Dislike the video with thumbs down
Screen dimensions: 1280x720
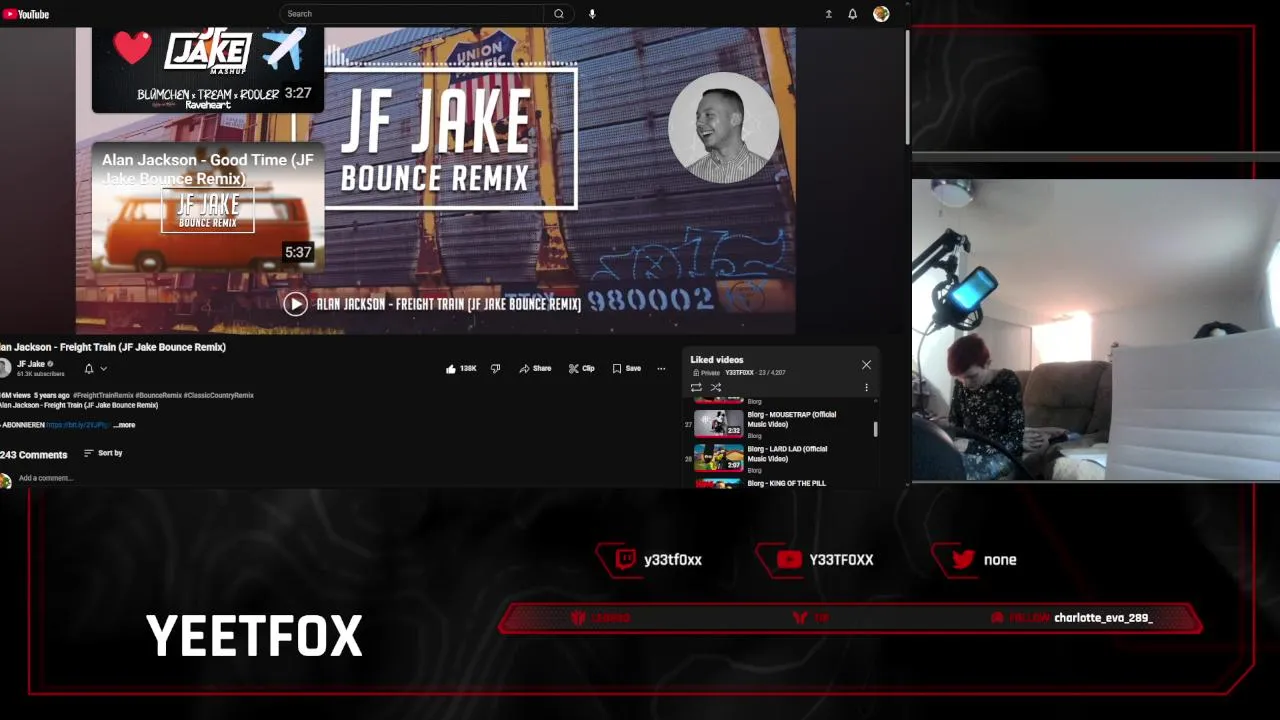[x=495, y=369]
